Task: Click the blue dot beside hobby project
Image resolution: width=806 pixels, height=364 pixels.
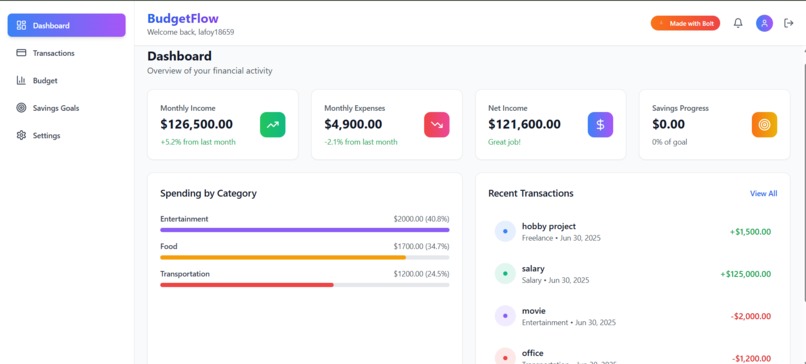Action: click(x=505, y=231)
